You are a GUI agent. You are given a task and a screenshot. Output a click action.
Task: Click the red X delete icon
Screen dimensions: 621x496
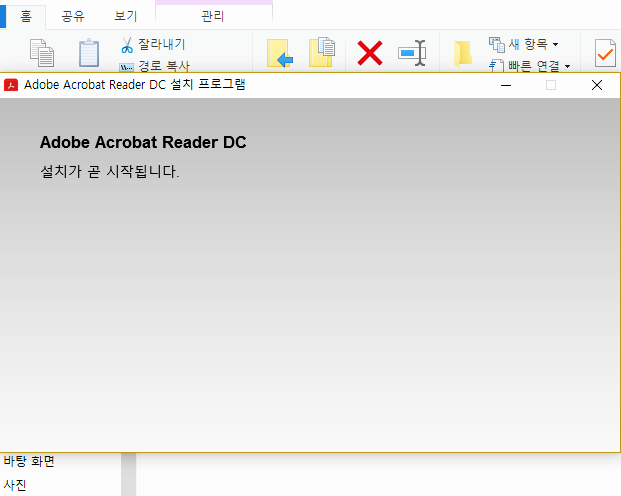click(x=370, y=53)
